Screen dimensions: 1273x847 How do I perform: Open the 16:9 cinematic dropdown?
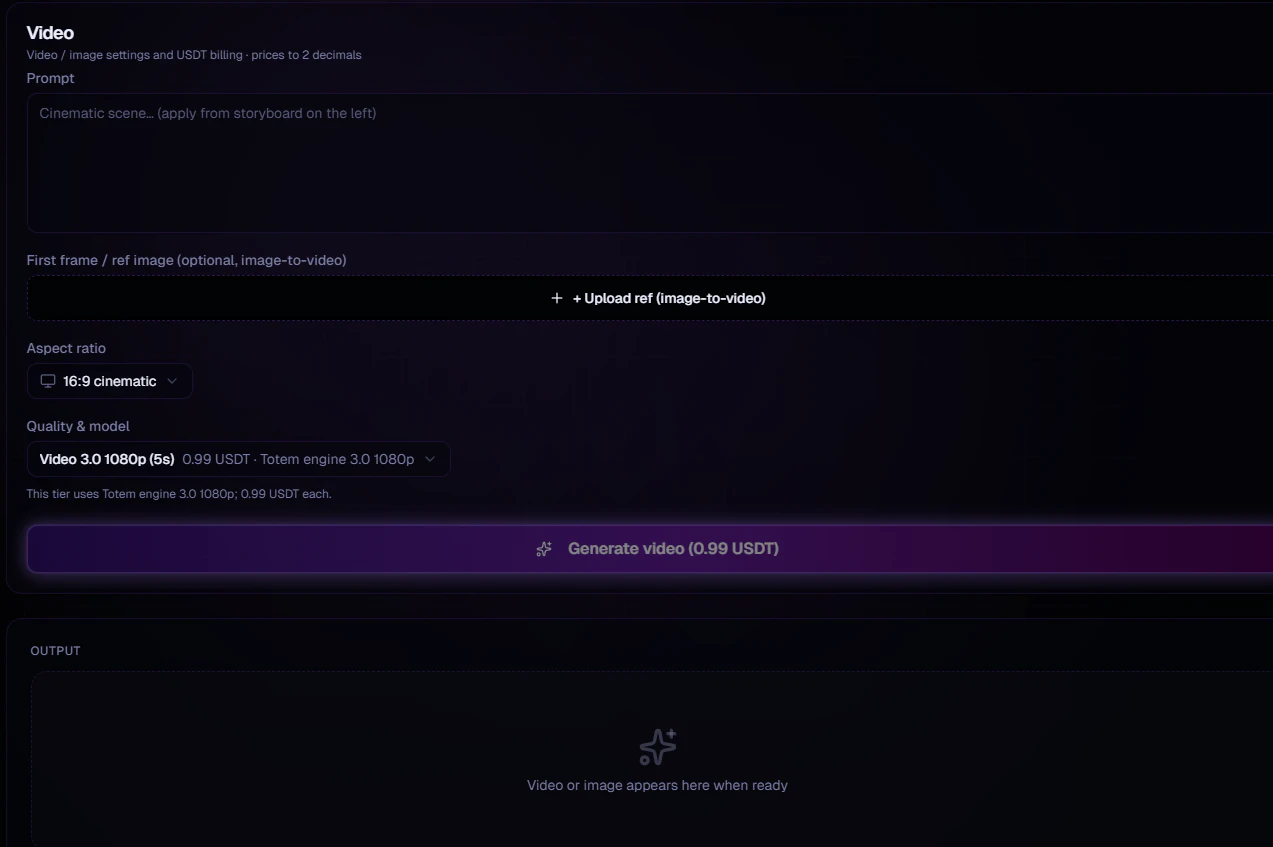(110, 381)
